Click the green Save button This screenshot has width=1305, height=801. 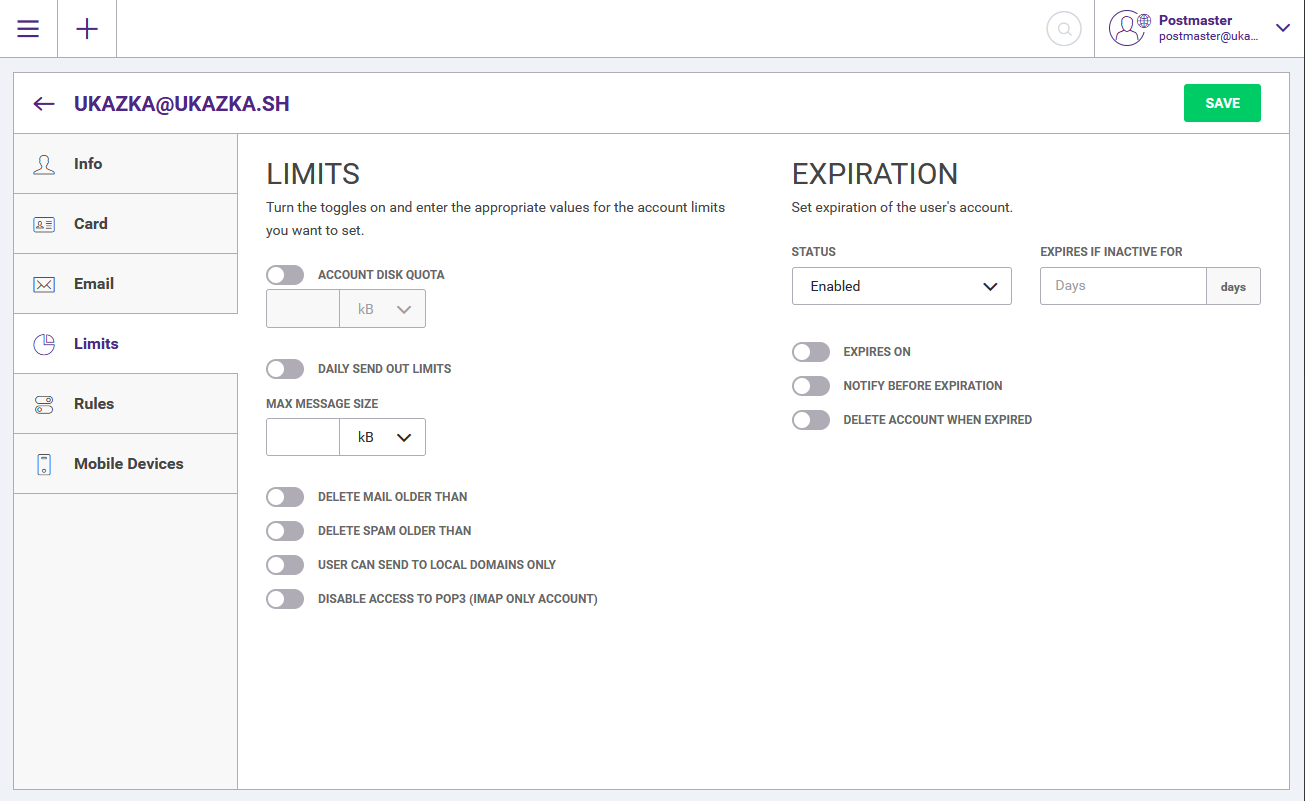1221,103
